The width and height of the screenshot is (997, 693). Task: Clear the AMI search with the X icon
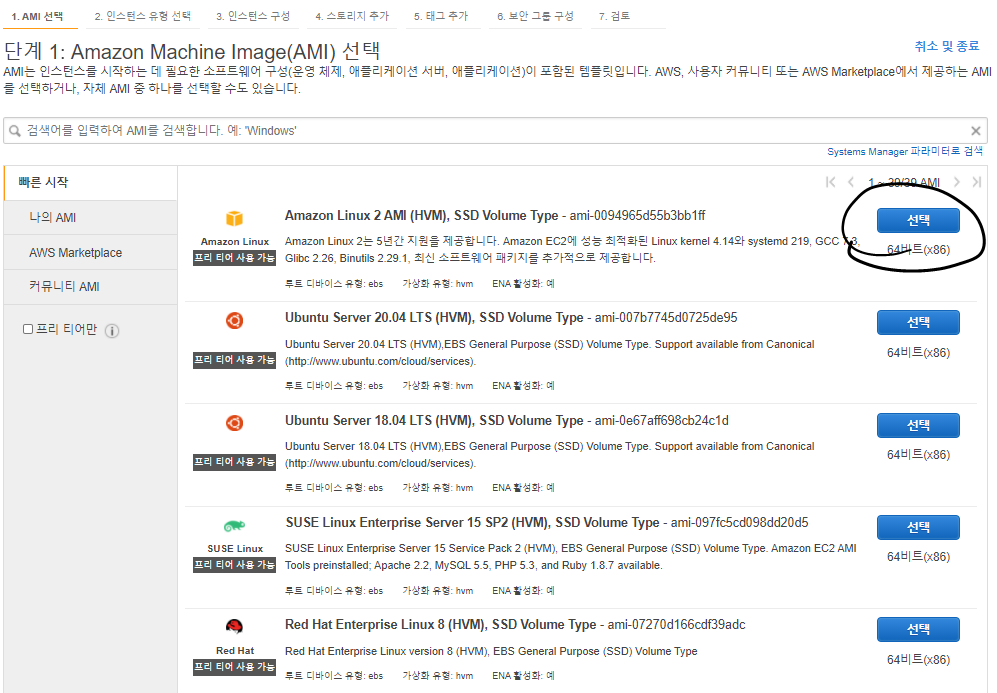pos(976,131)
